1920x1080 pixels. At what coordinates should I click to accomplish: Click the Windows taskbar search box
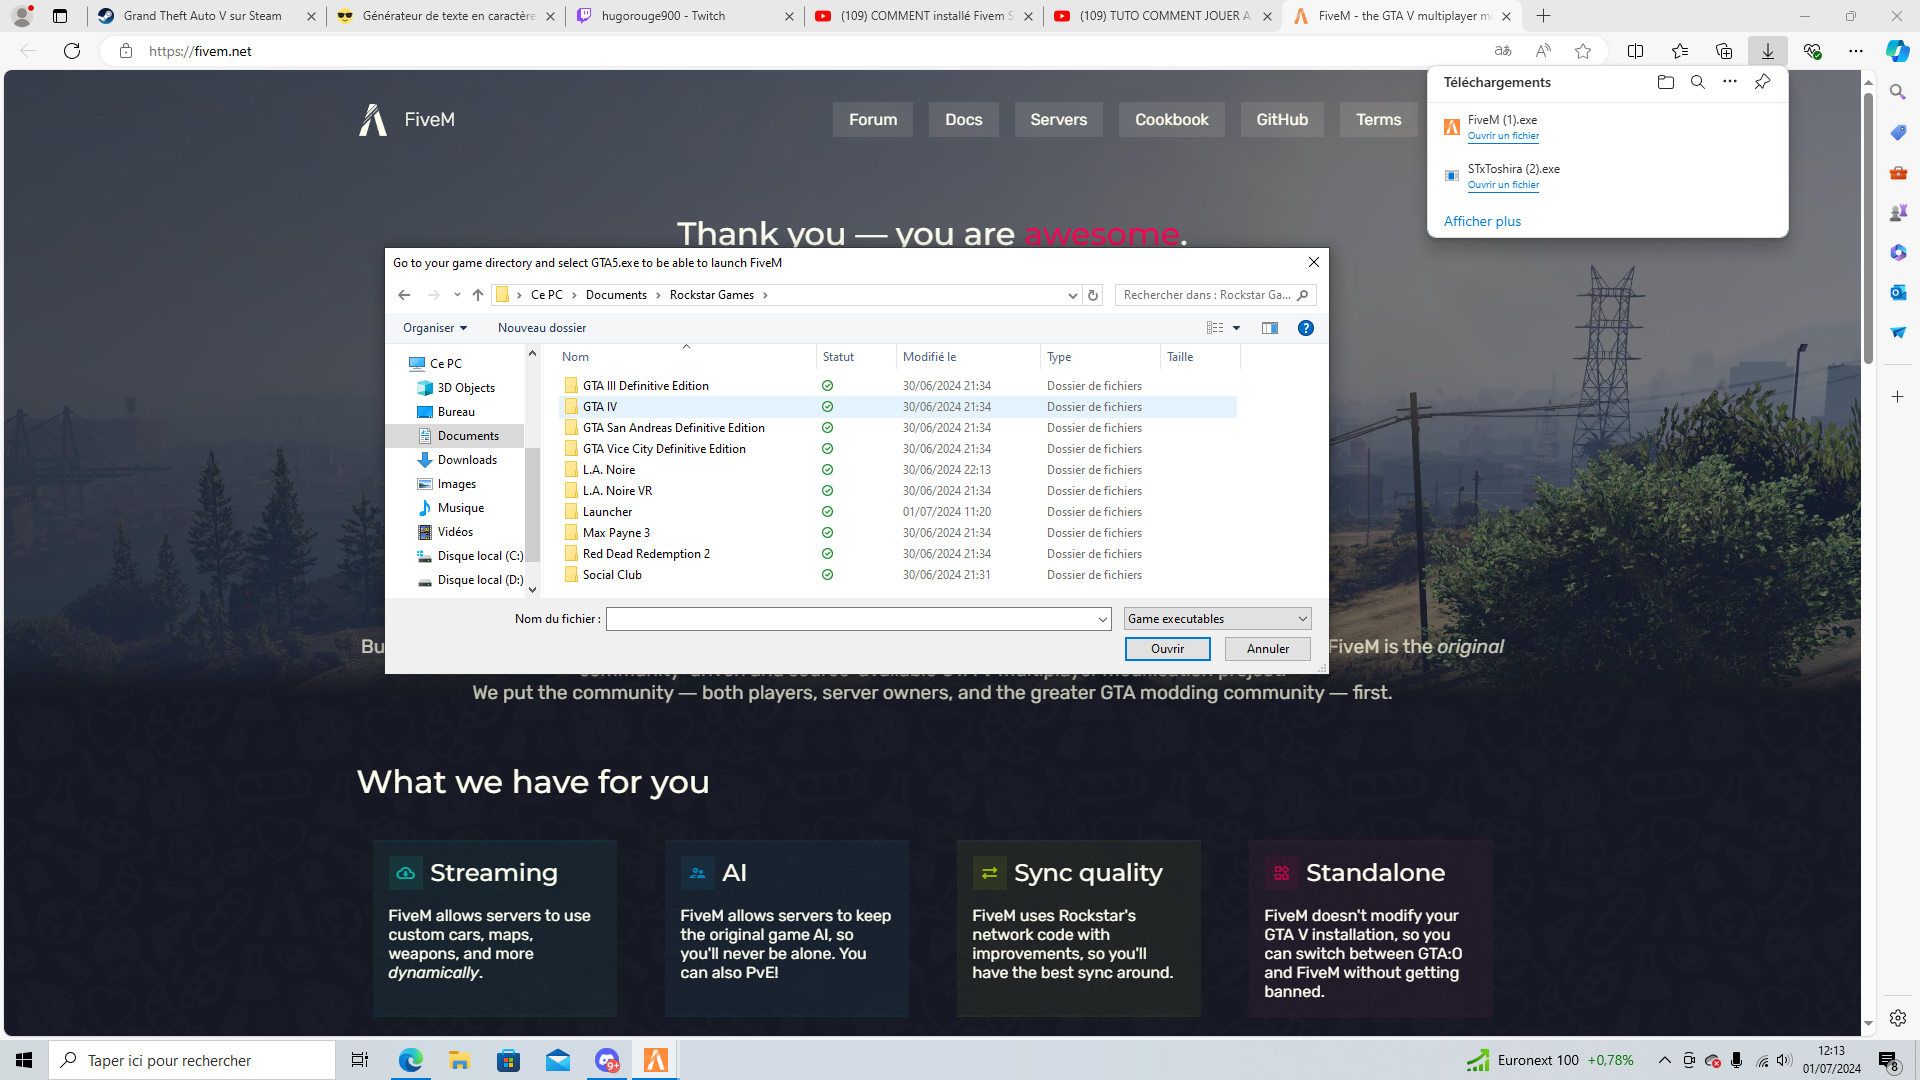point(192,1060)
